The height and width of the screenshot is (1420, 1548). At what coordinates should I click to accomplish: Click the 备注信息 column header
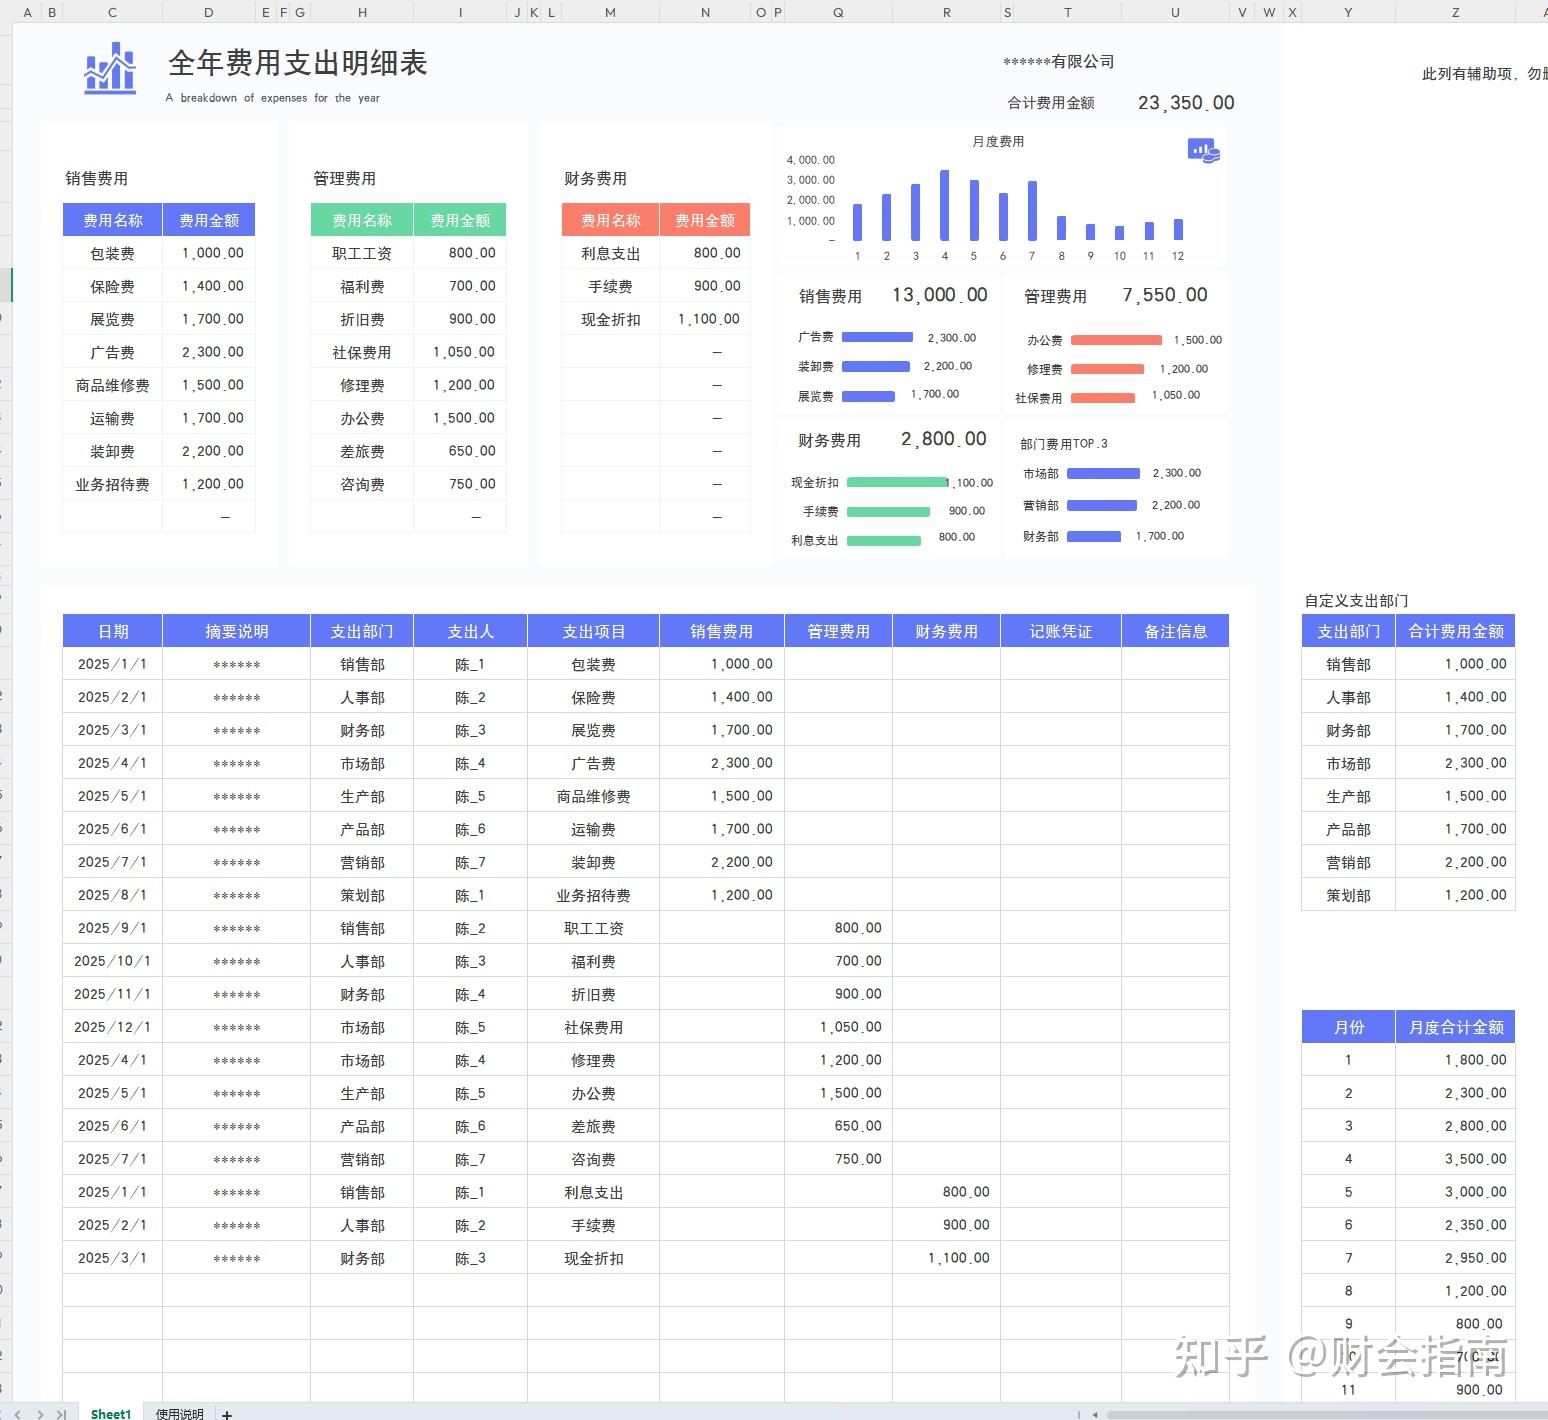(1175, 631)
